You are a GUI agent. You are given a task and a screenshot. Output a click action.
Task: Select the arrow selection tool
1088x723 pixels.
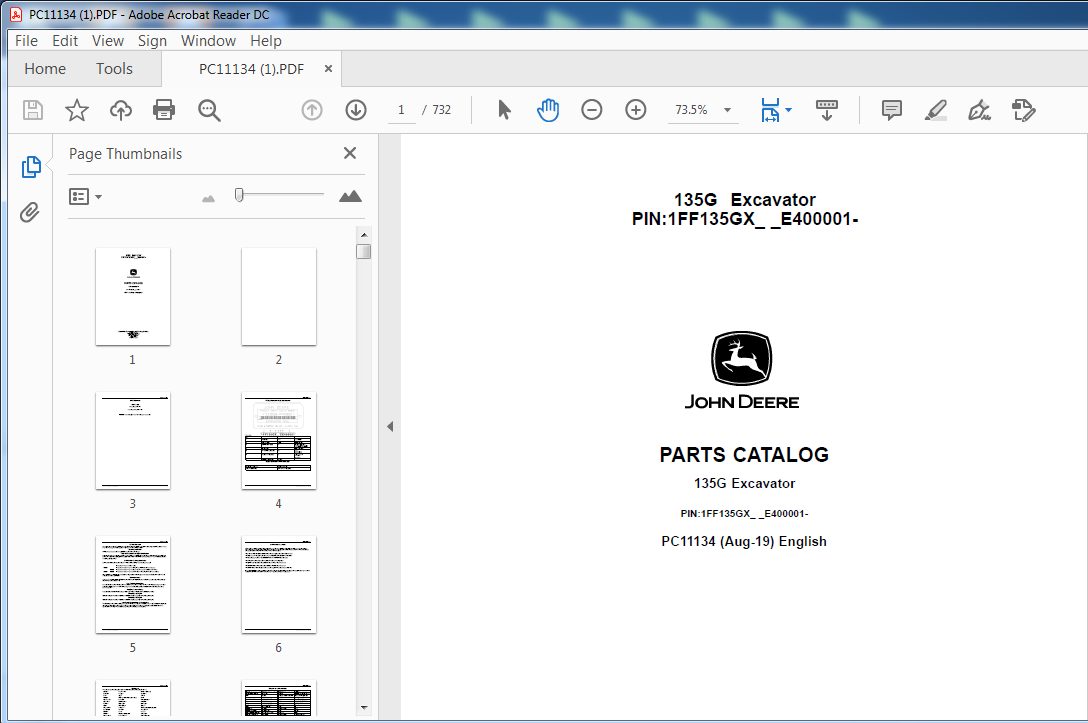tap(504, 110)
